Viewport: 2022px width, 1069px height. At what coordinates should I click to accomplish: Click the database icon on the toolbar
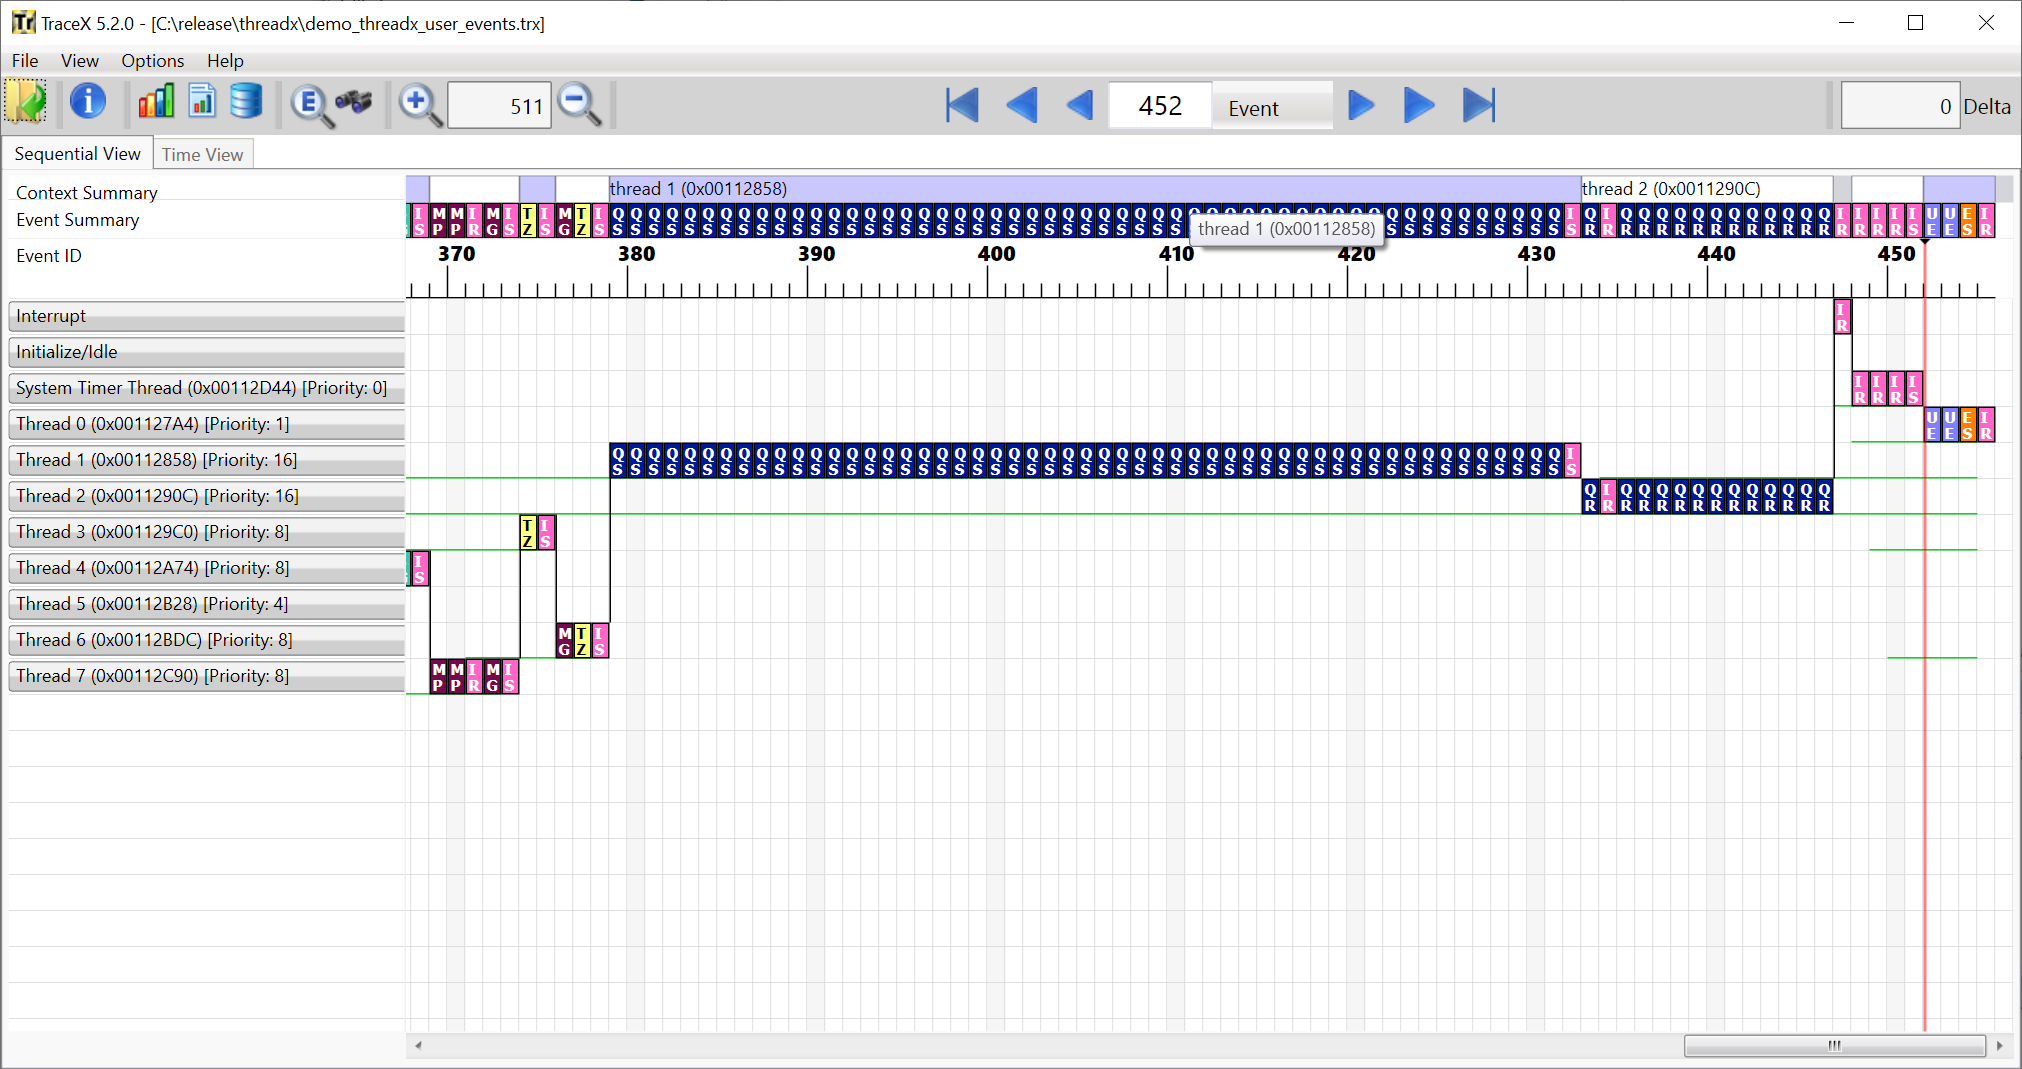[245, 101]
